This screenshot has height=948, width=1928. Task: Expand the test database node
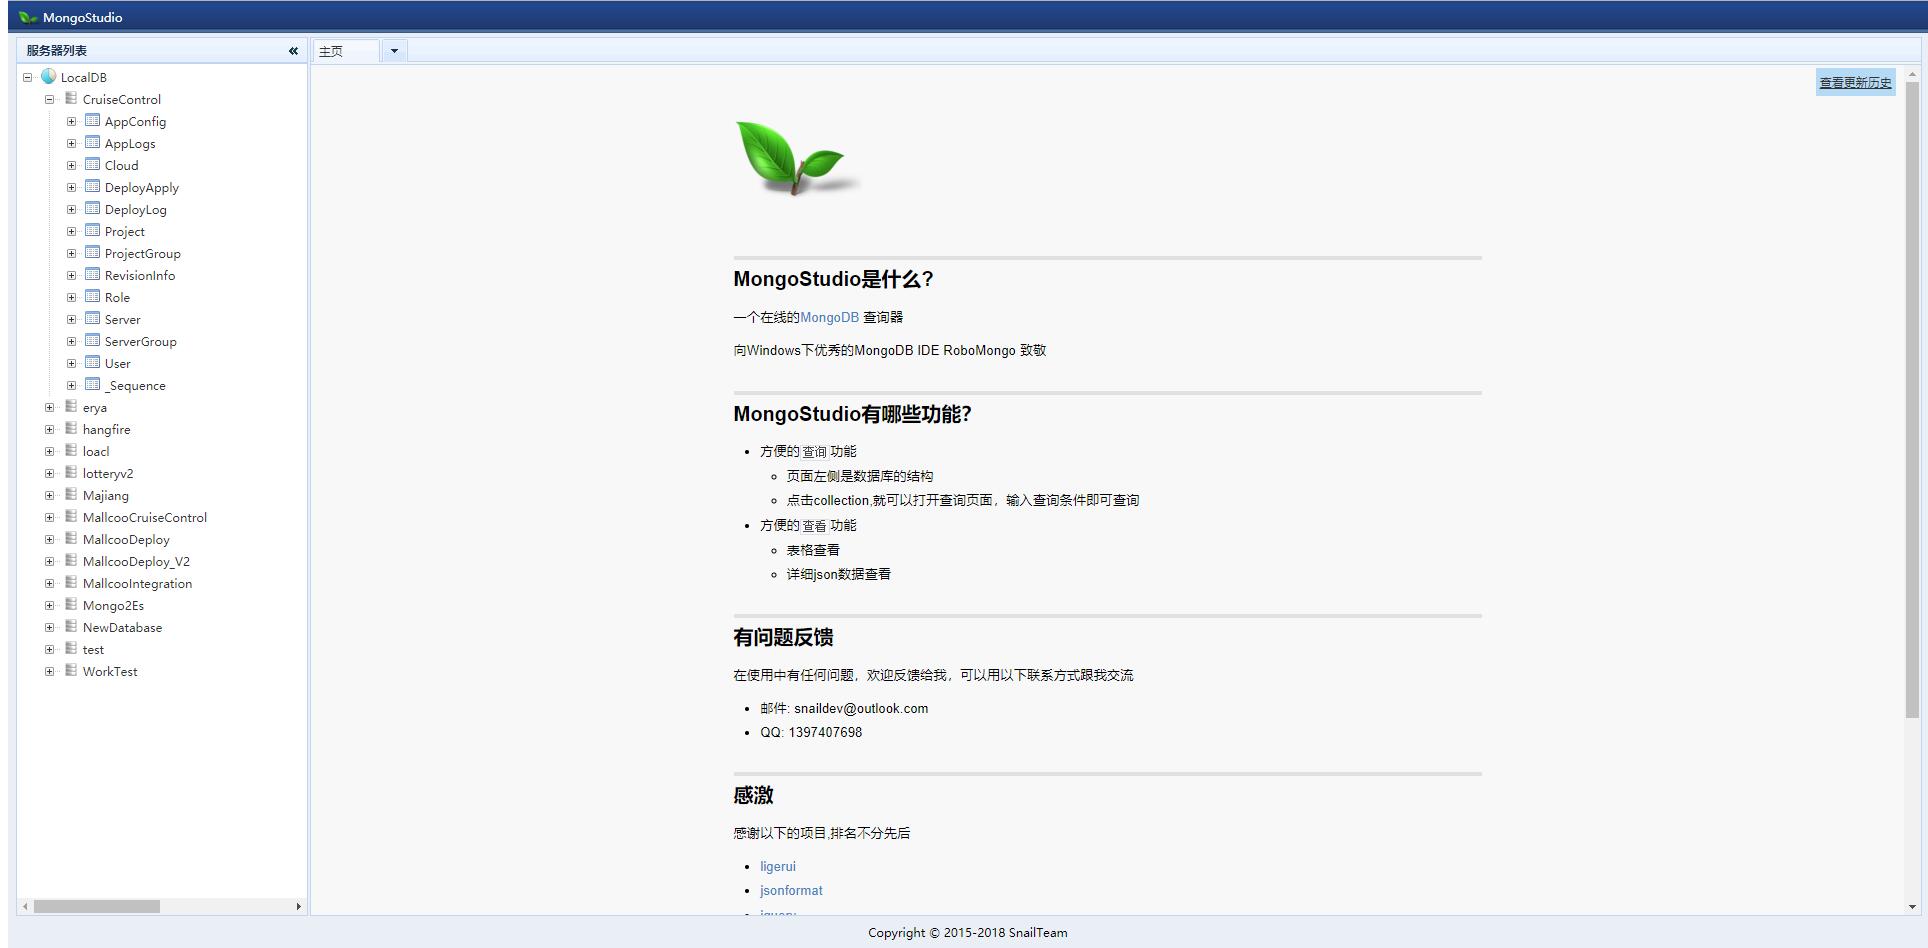click(49, 649)
